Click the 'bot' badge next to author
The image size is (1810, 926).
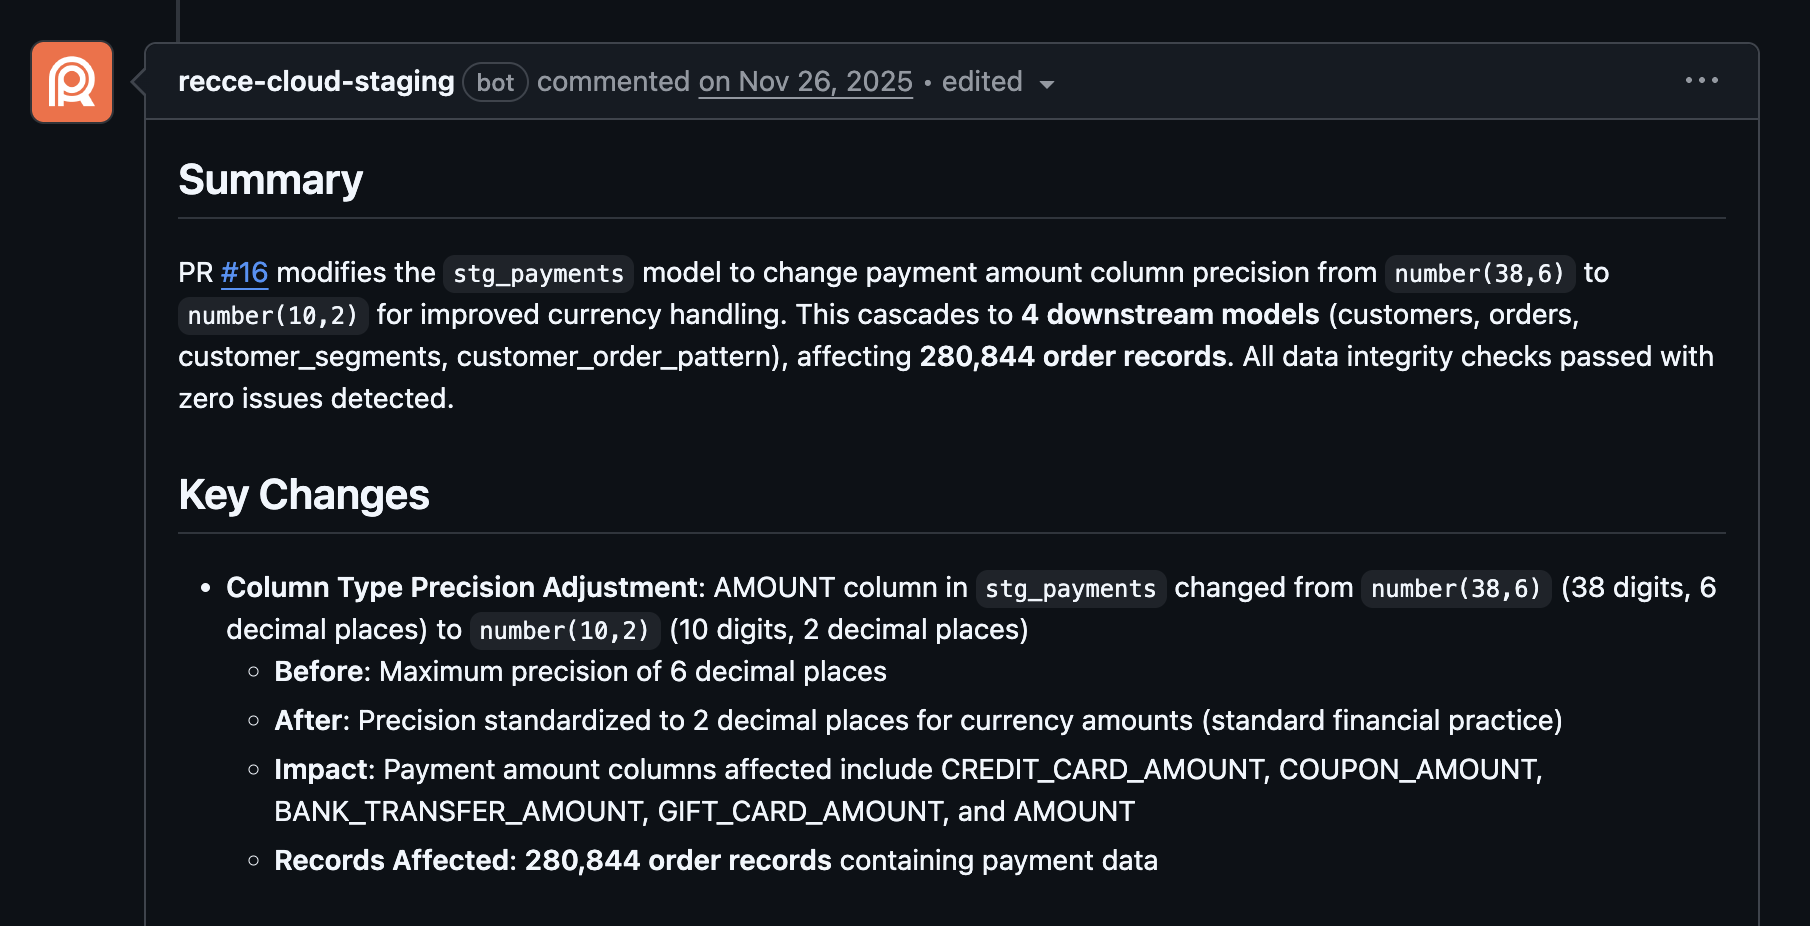495,82
